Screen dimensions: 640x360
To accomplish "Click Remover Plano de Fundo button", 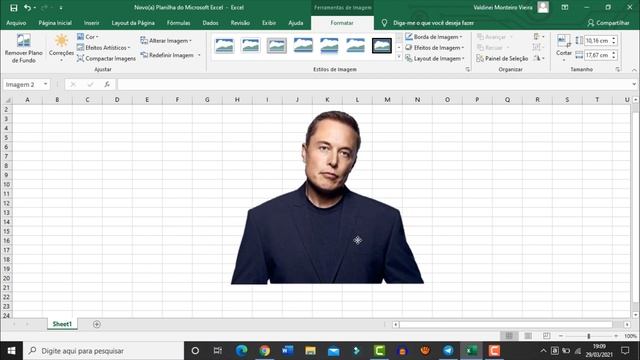I will coord(24,48).
